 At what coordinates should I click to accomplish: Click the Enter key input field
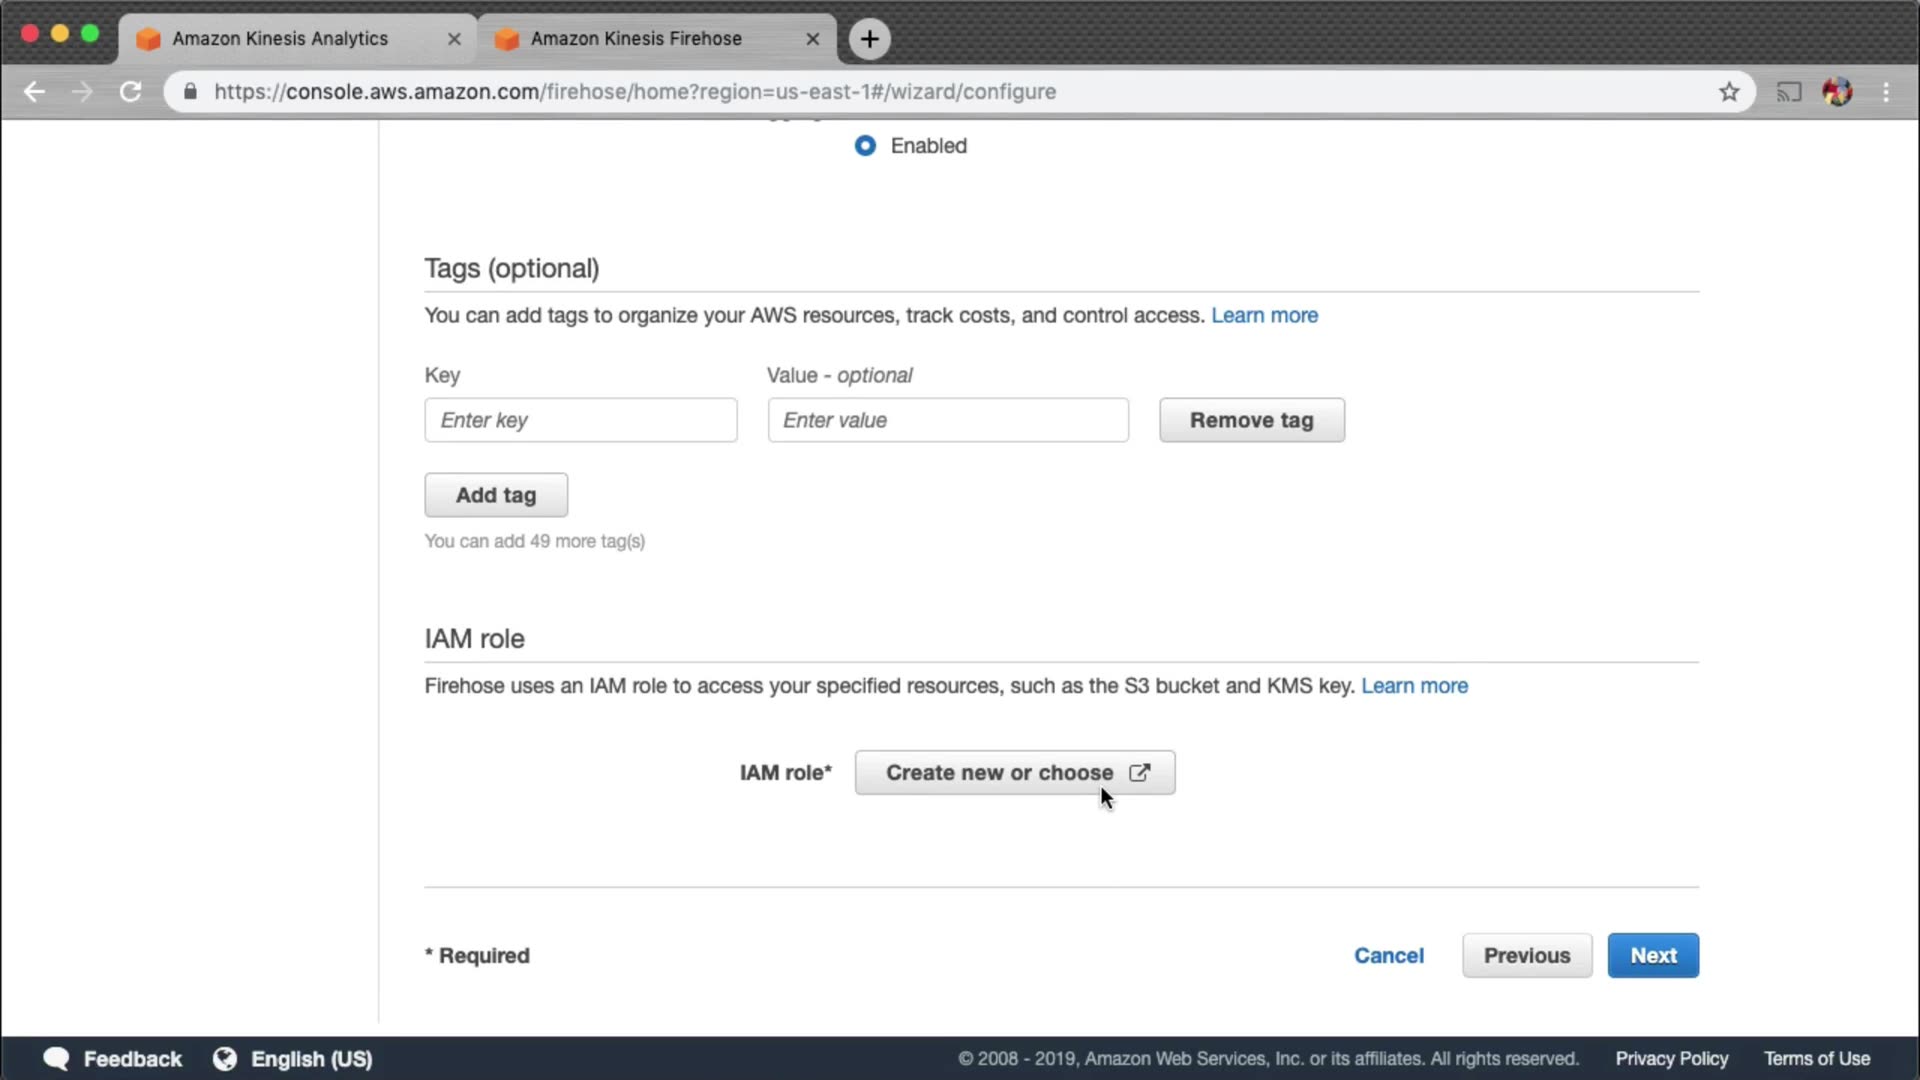[x=580, y=420]
